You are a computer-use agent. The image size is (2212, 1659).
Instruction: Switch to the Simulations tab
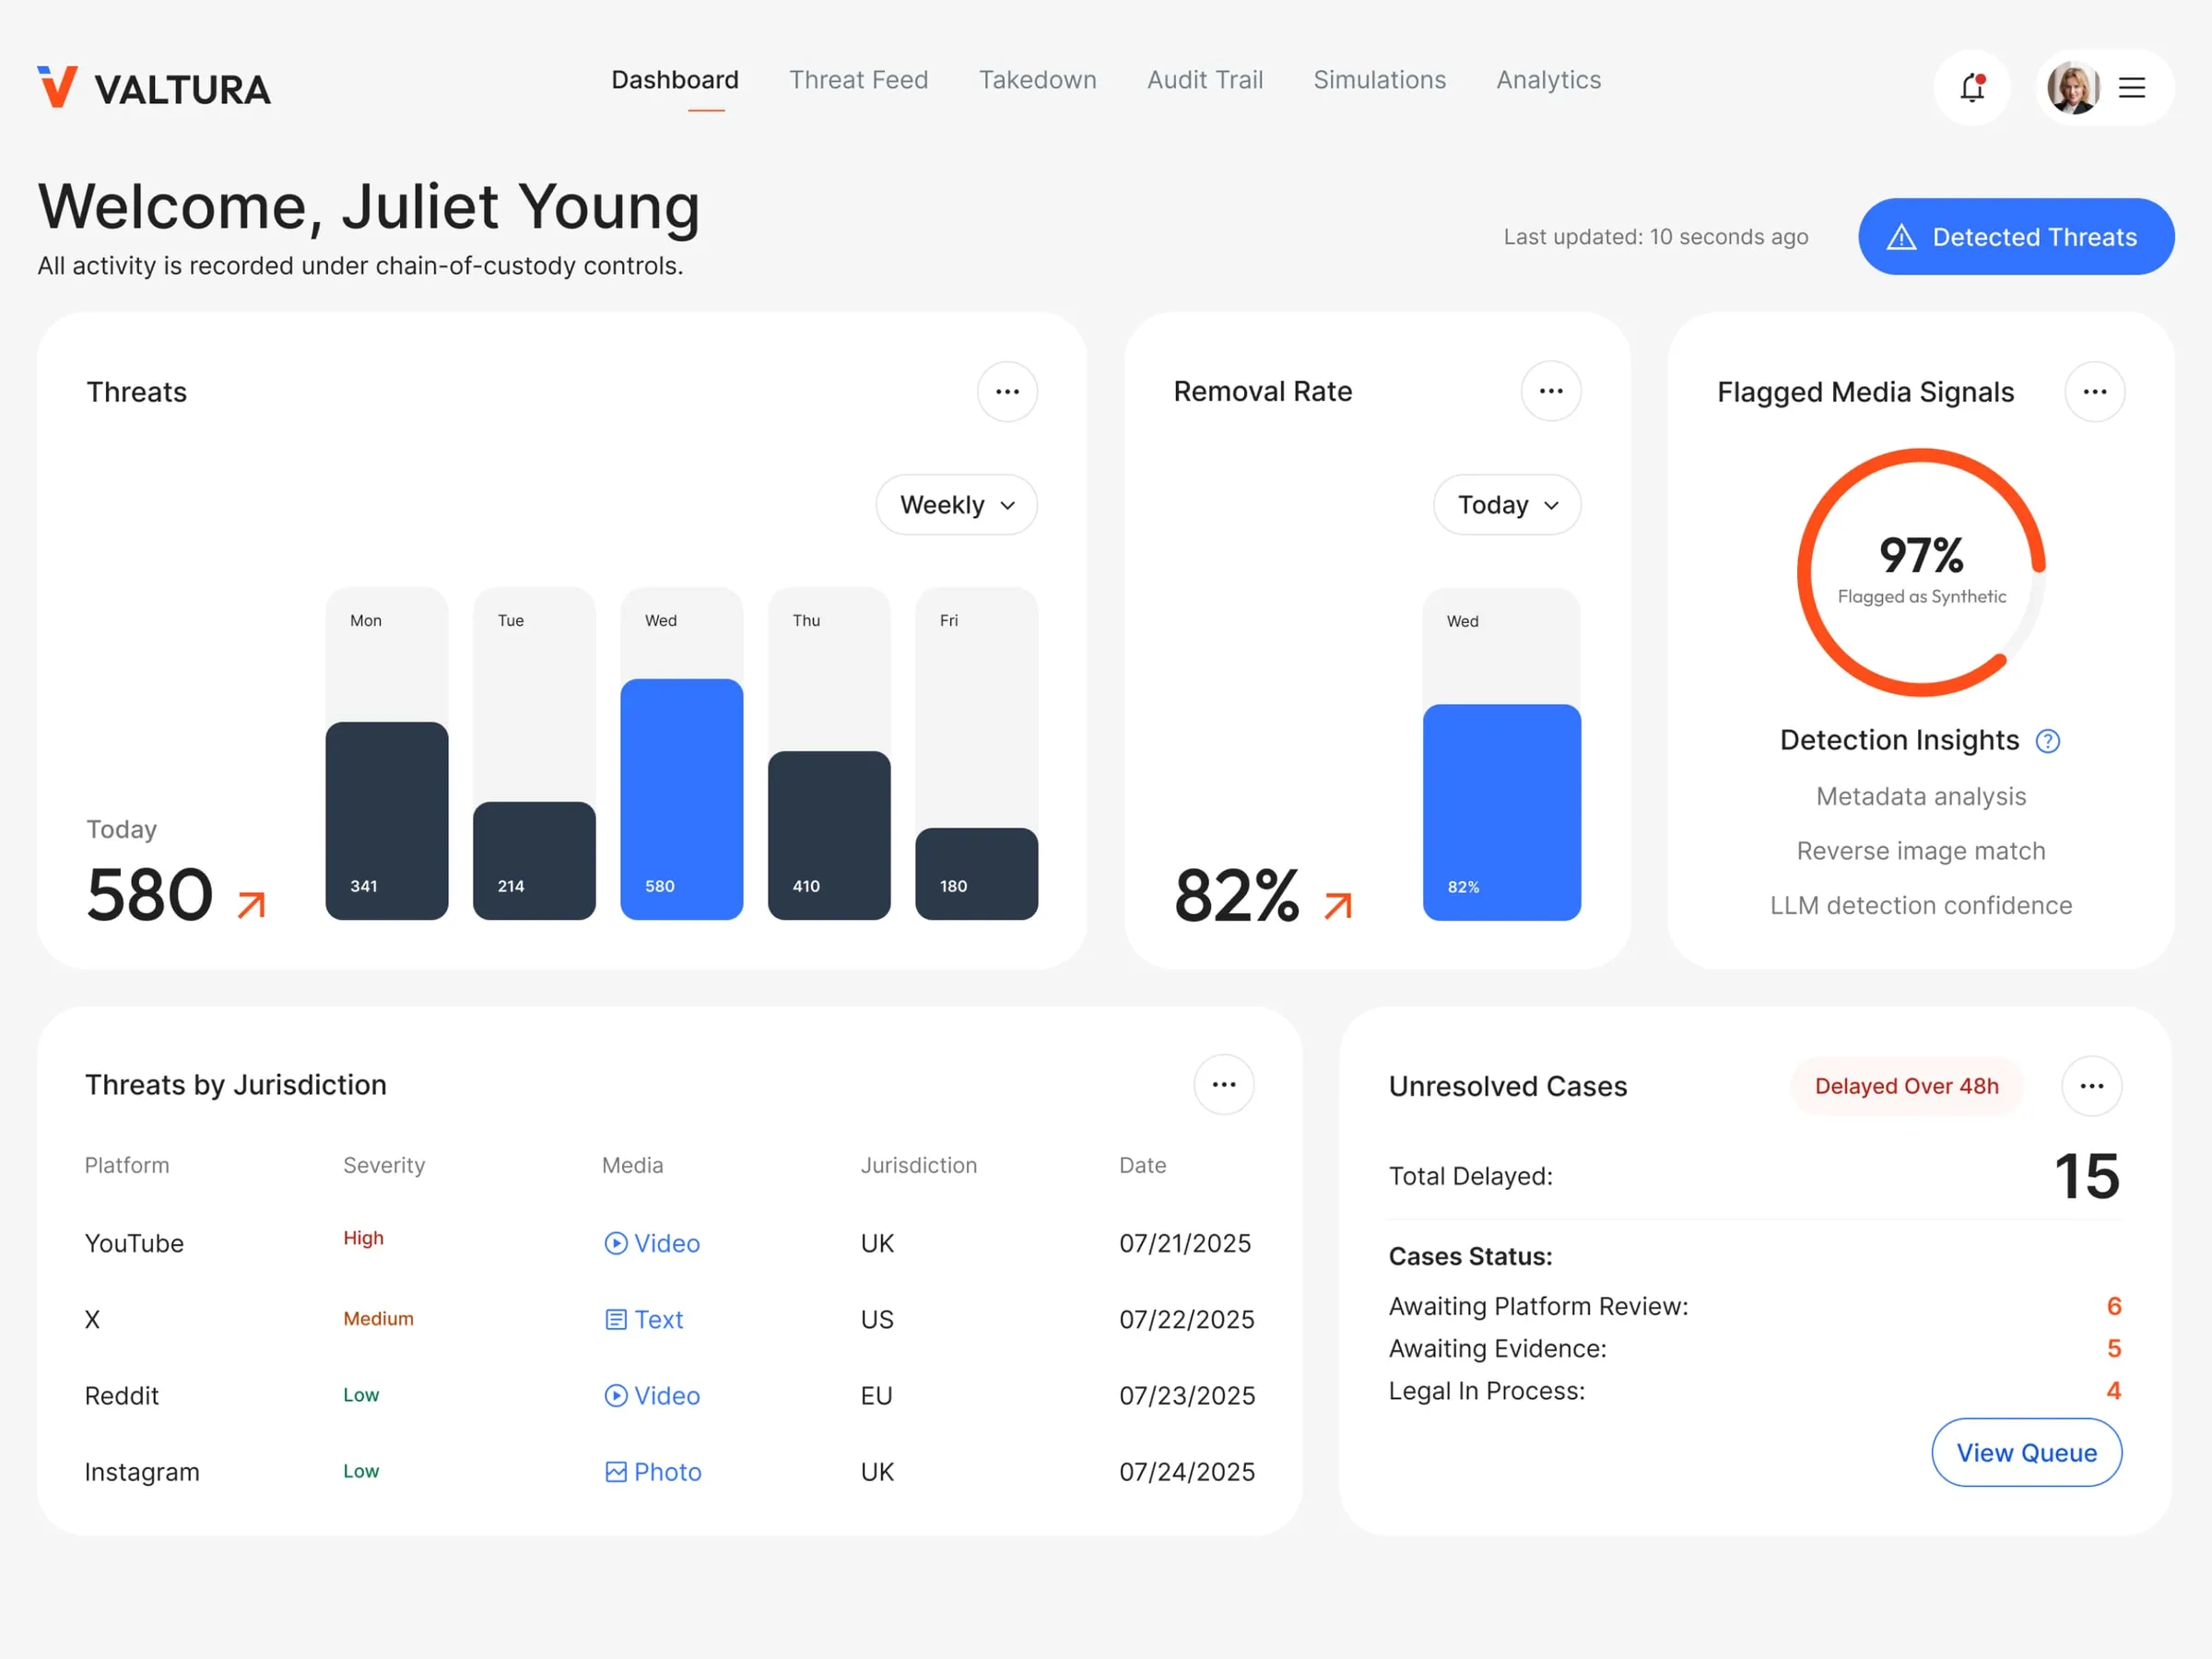click(1380, 80)
